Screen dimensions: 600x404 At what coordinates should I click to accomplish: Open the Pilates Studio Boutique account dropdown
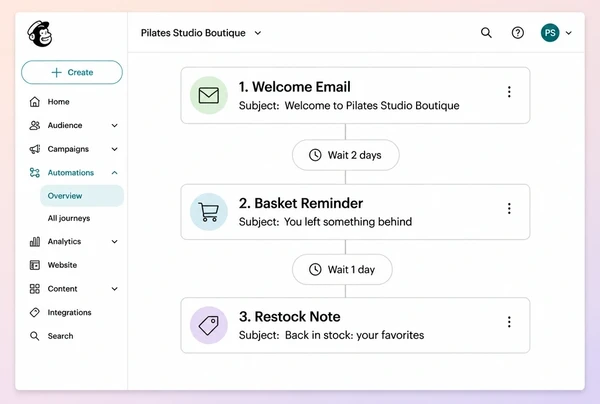[201, 33]
